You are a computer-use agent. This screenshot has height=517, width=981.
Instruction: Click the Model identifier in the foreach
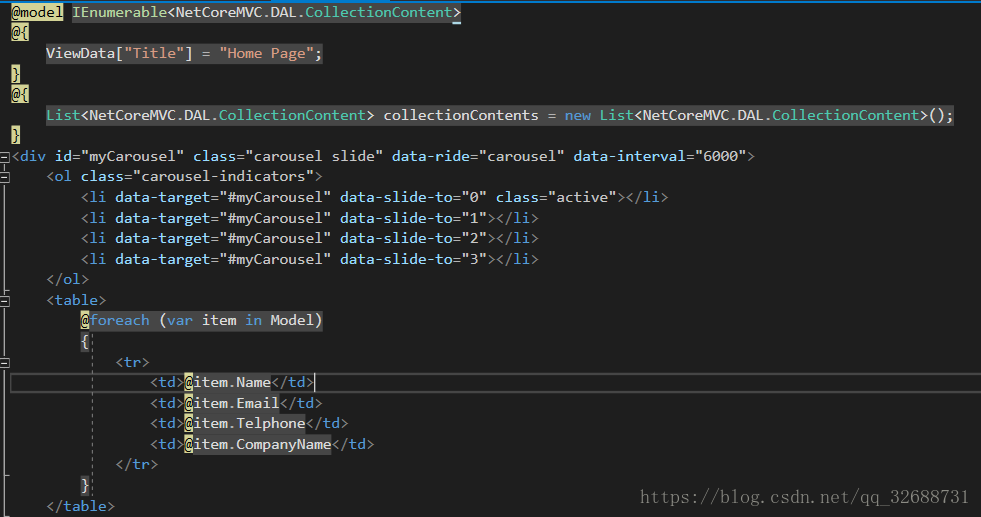point(292,320)
